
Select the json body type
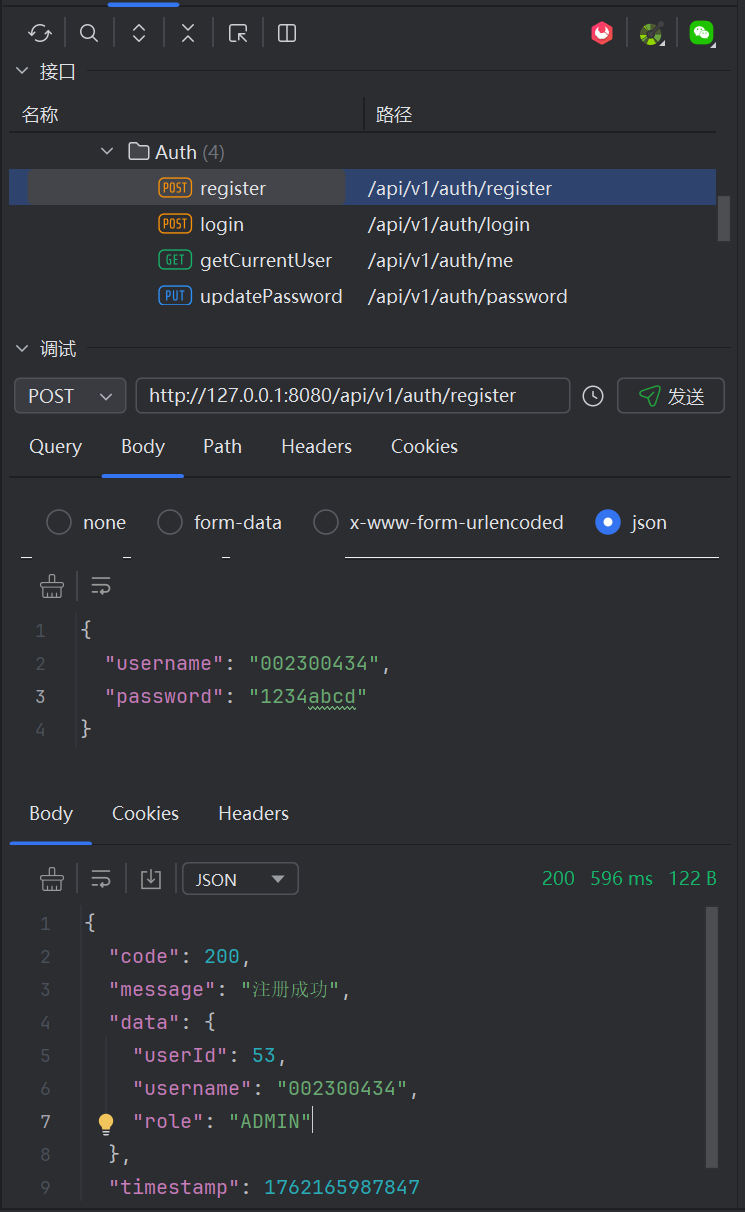pyautogui.click(x=607, y=522)
